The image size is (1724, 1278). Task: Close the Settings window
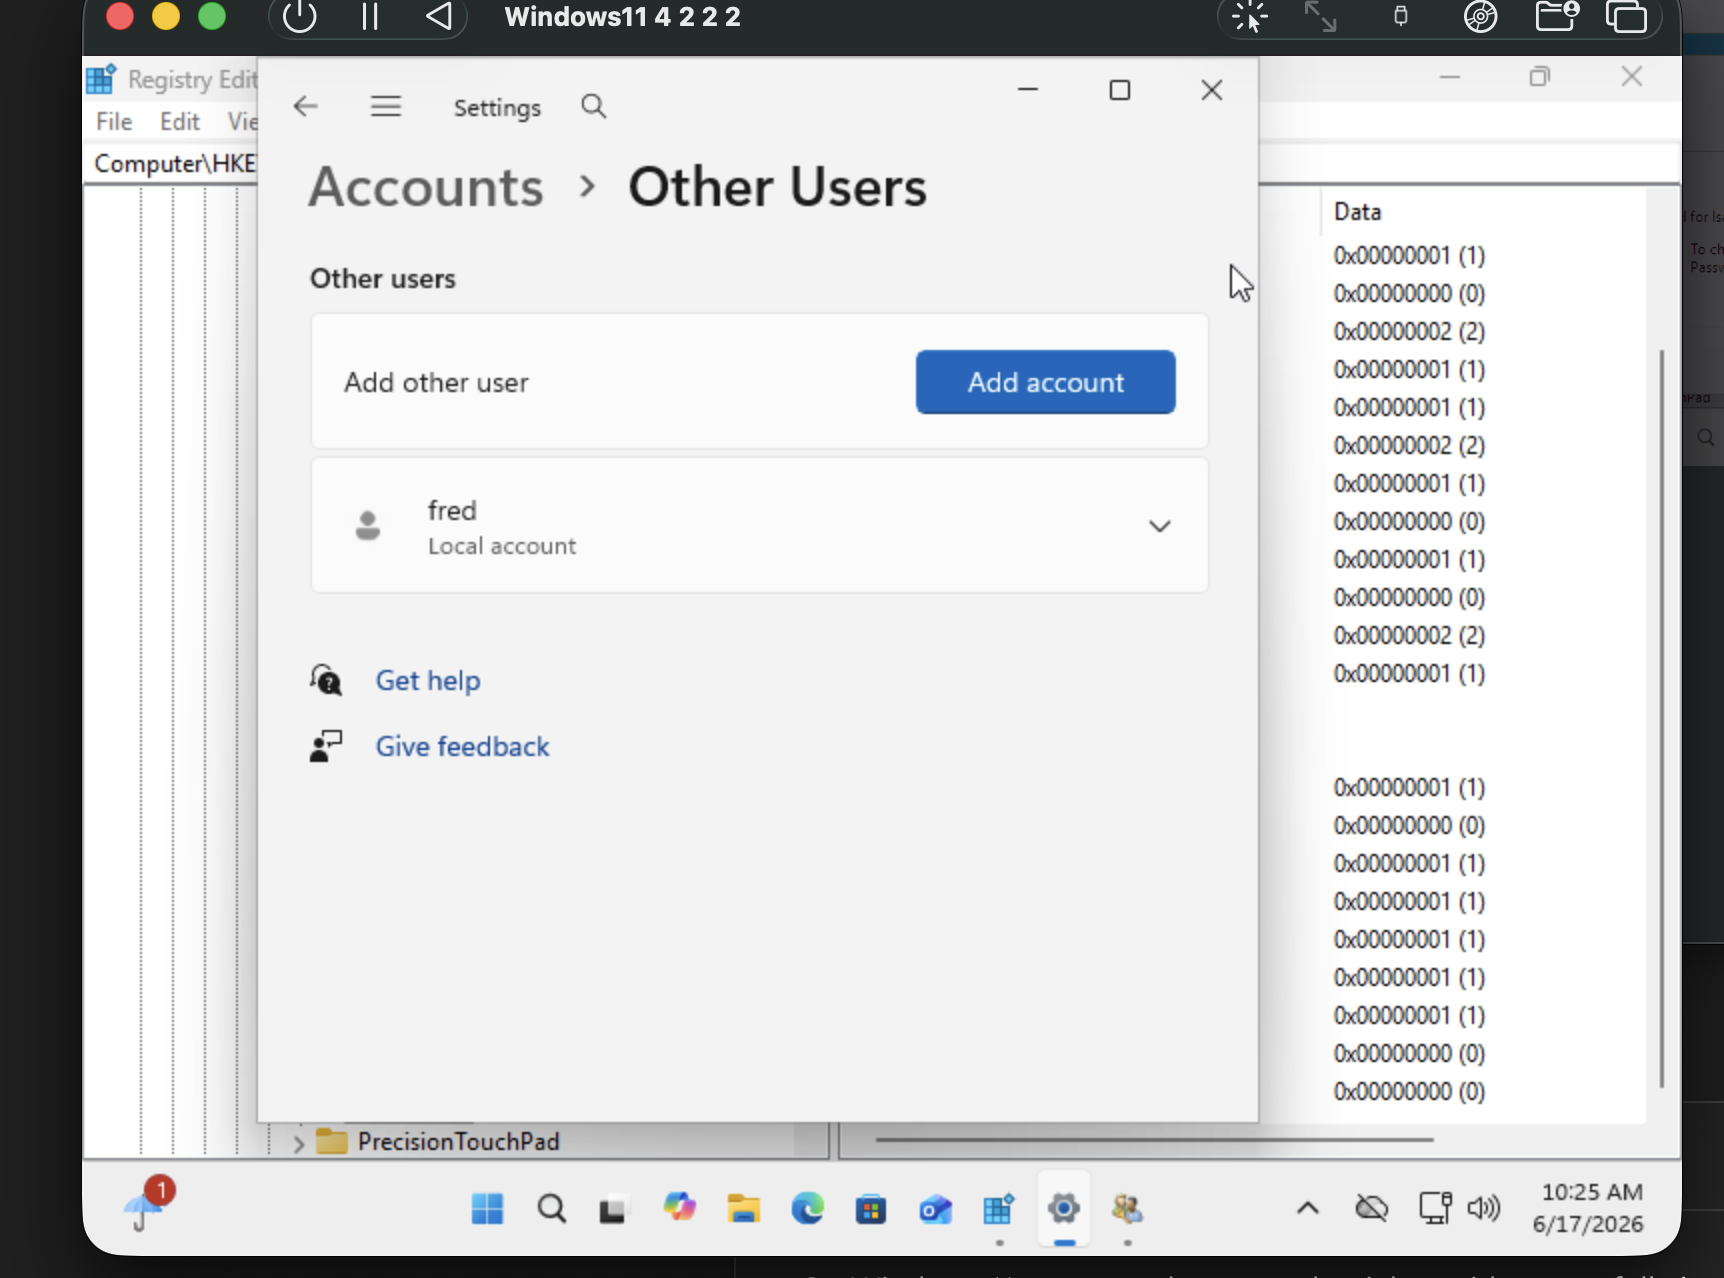click(x=1212, y=90)
